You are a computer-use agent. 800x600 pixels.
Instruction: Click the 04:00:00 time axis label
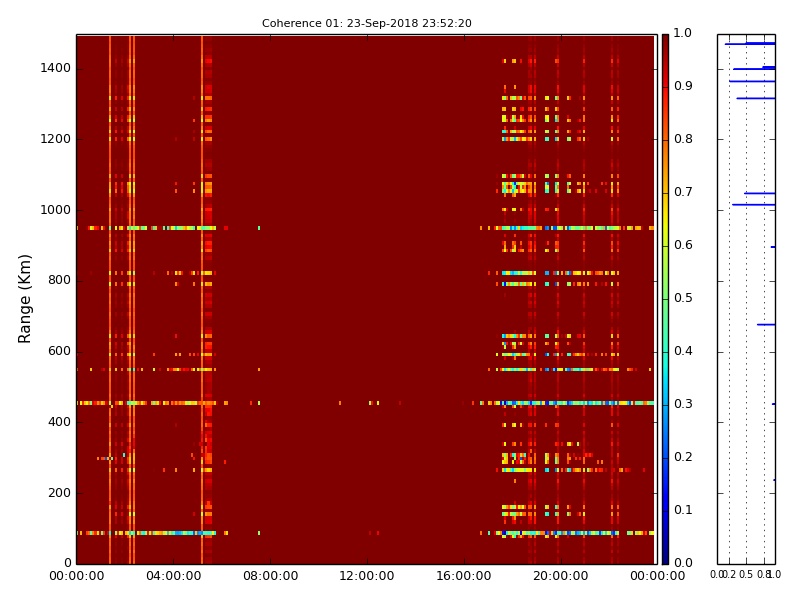point(173,577)
